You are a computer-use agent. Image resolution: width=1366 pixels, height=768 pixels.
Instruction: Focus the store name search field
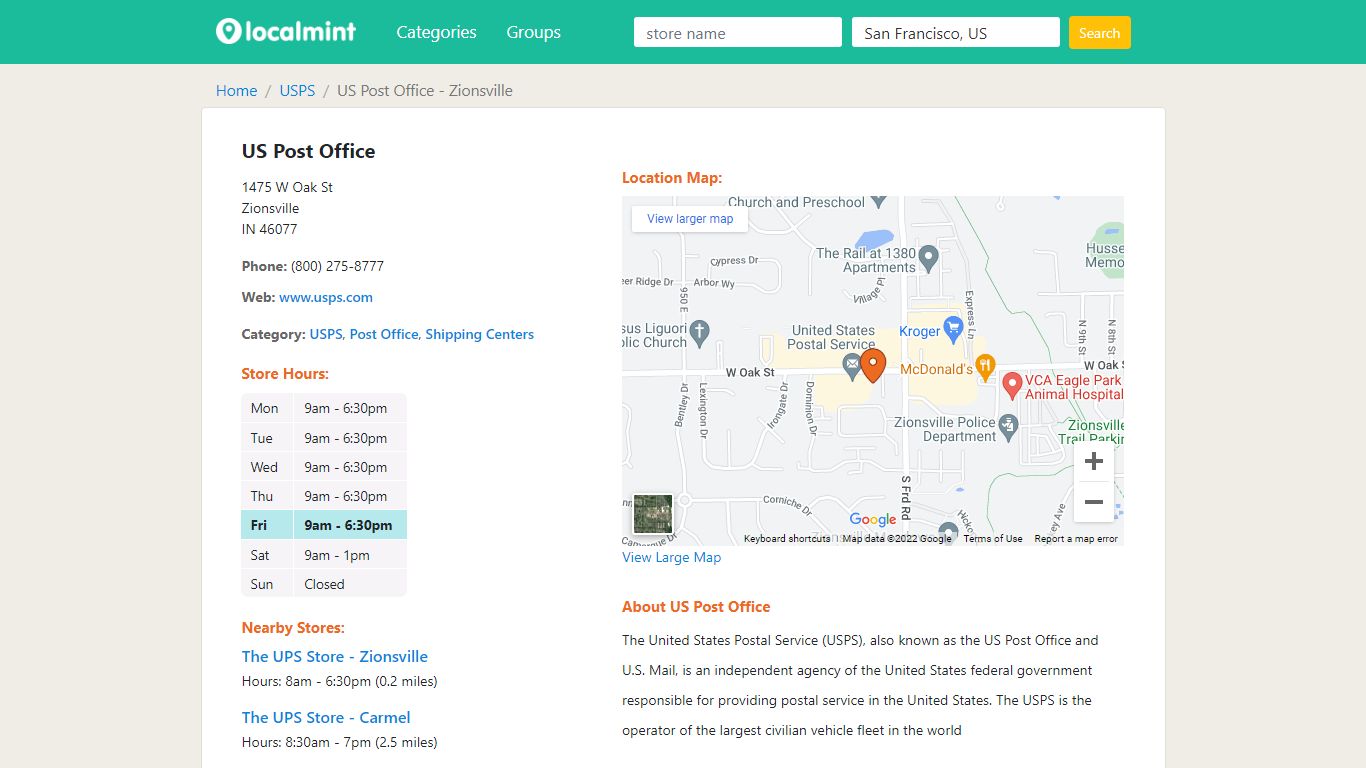[738, 32]
